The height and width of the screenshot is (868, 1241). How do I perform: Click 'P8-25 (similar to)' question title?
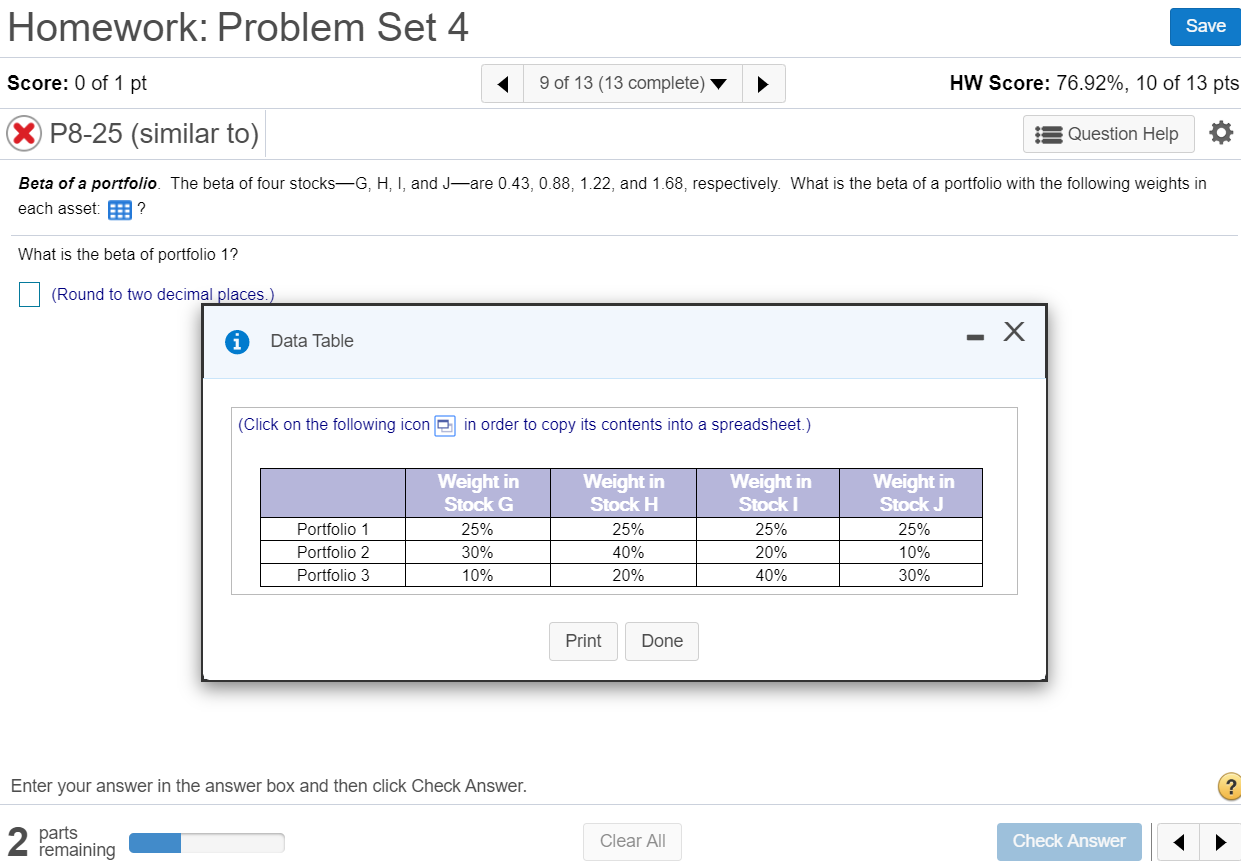[x=154, y=134]
